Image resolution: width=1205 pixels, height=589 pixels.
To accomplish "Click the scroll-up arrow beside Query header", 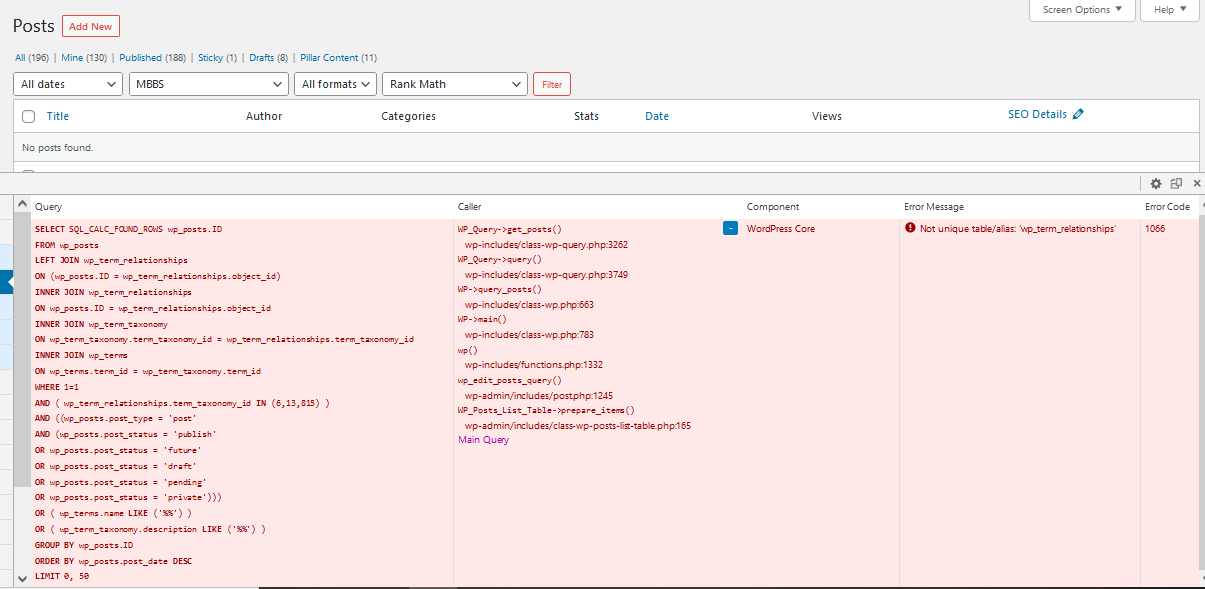I will pos(22,206).
